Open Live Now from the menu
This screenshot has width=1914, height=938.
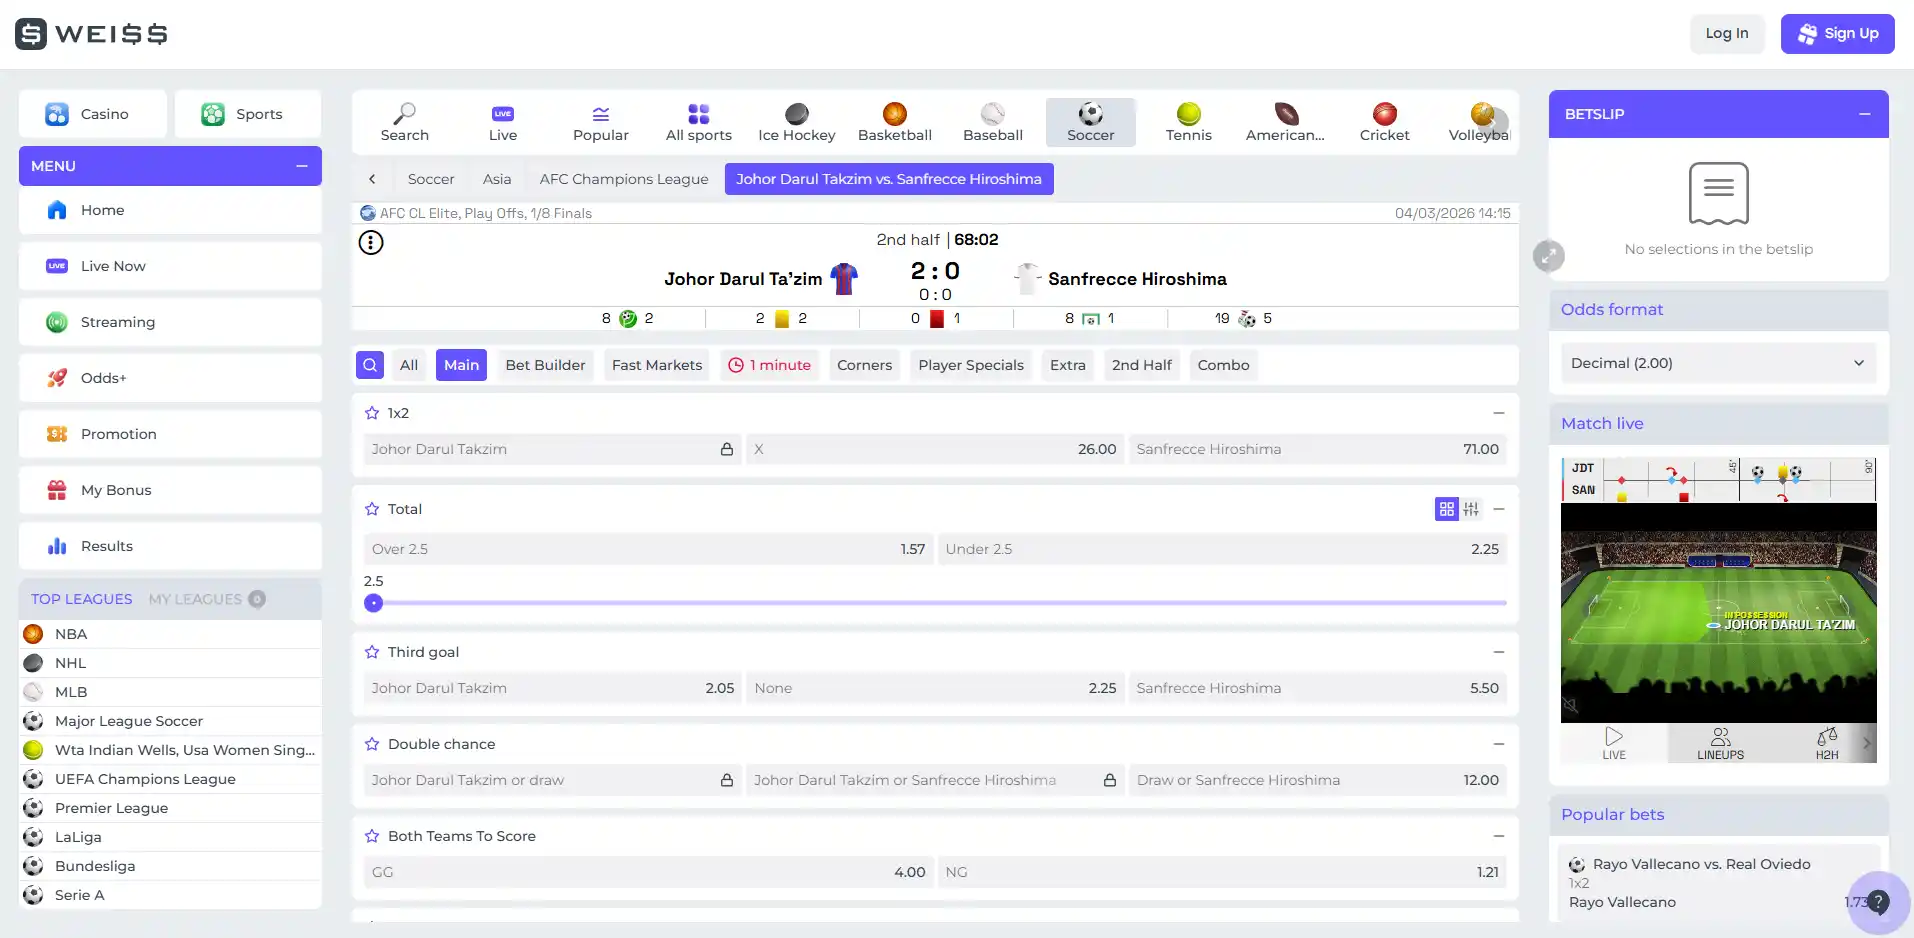click(170, 266)
